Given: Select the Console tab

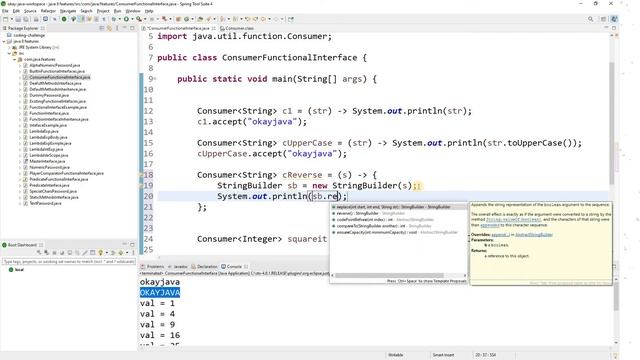Looking at the screenshot, I should [x=234, y=267].
